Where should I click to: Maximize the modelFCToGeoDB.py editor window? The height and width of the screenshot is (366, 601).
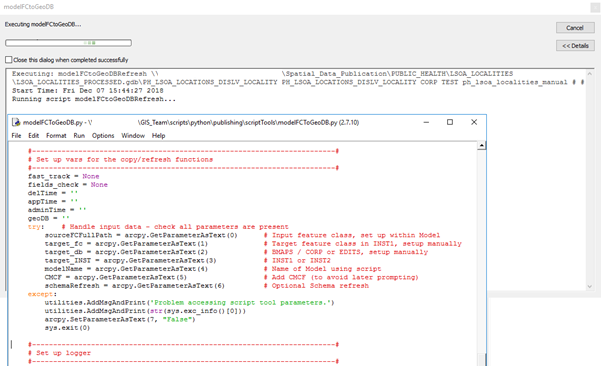pyautogui.click(x=450, y=122)
